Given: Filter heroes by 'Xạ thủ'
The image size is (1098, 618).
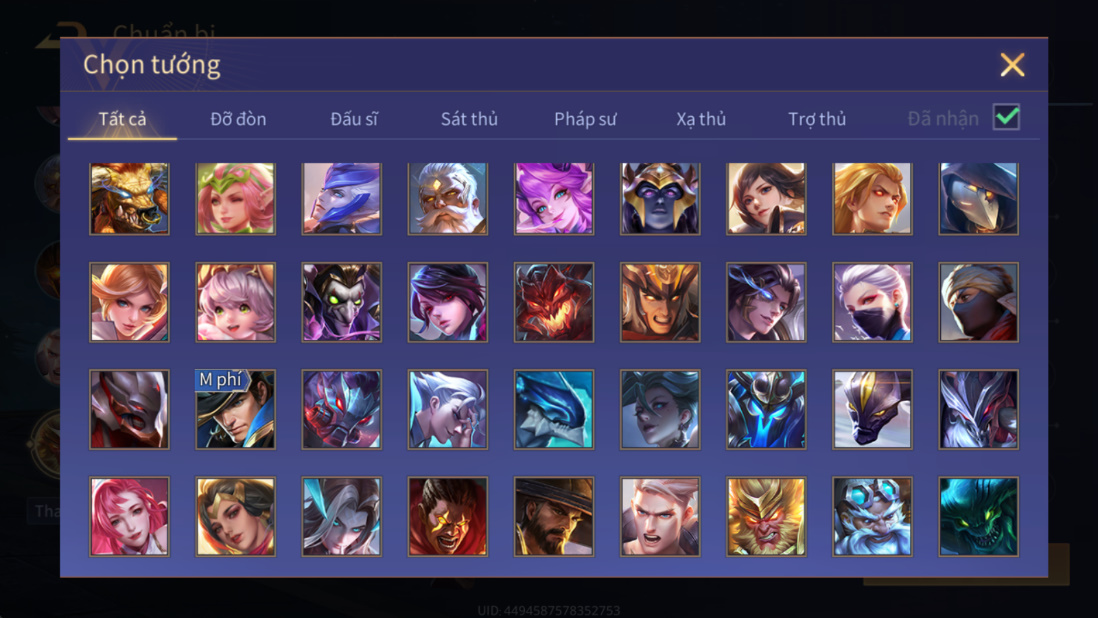Looking at the screenshot, I should [701, 119].
